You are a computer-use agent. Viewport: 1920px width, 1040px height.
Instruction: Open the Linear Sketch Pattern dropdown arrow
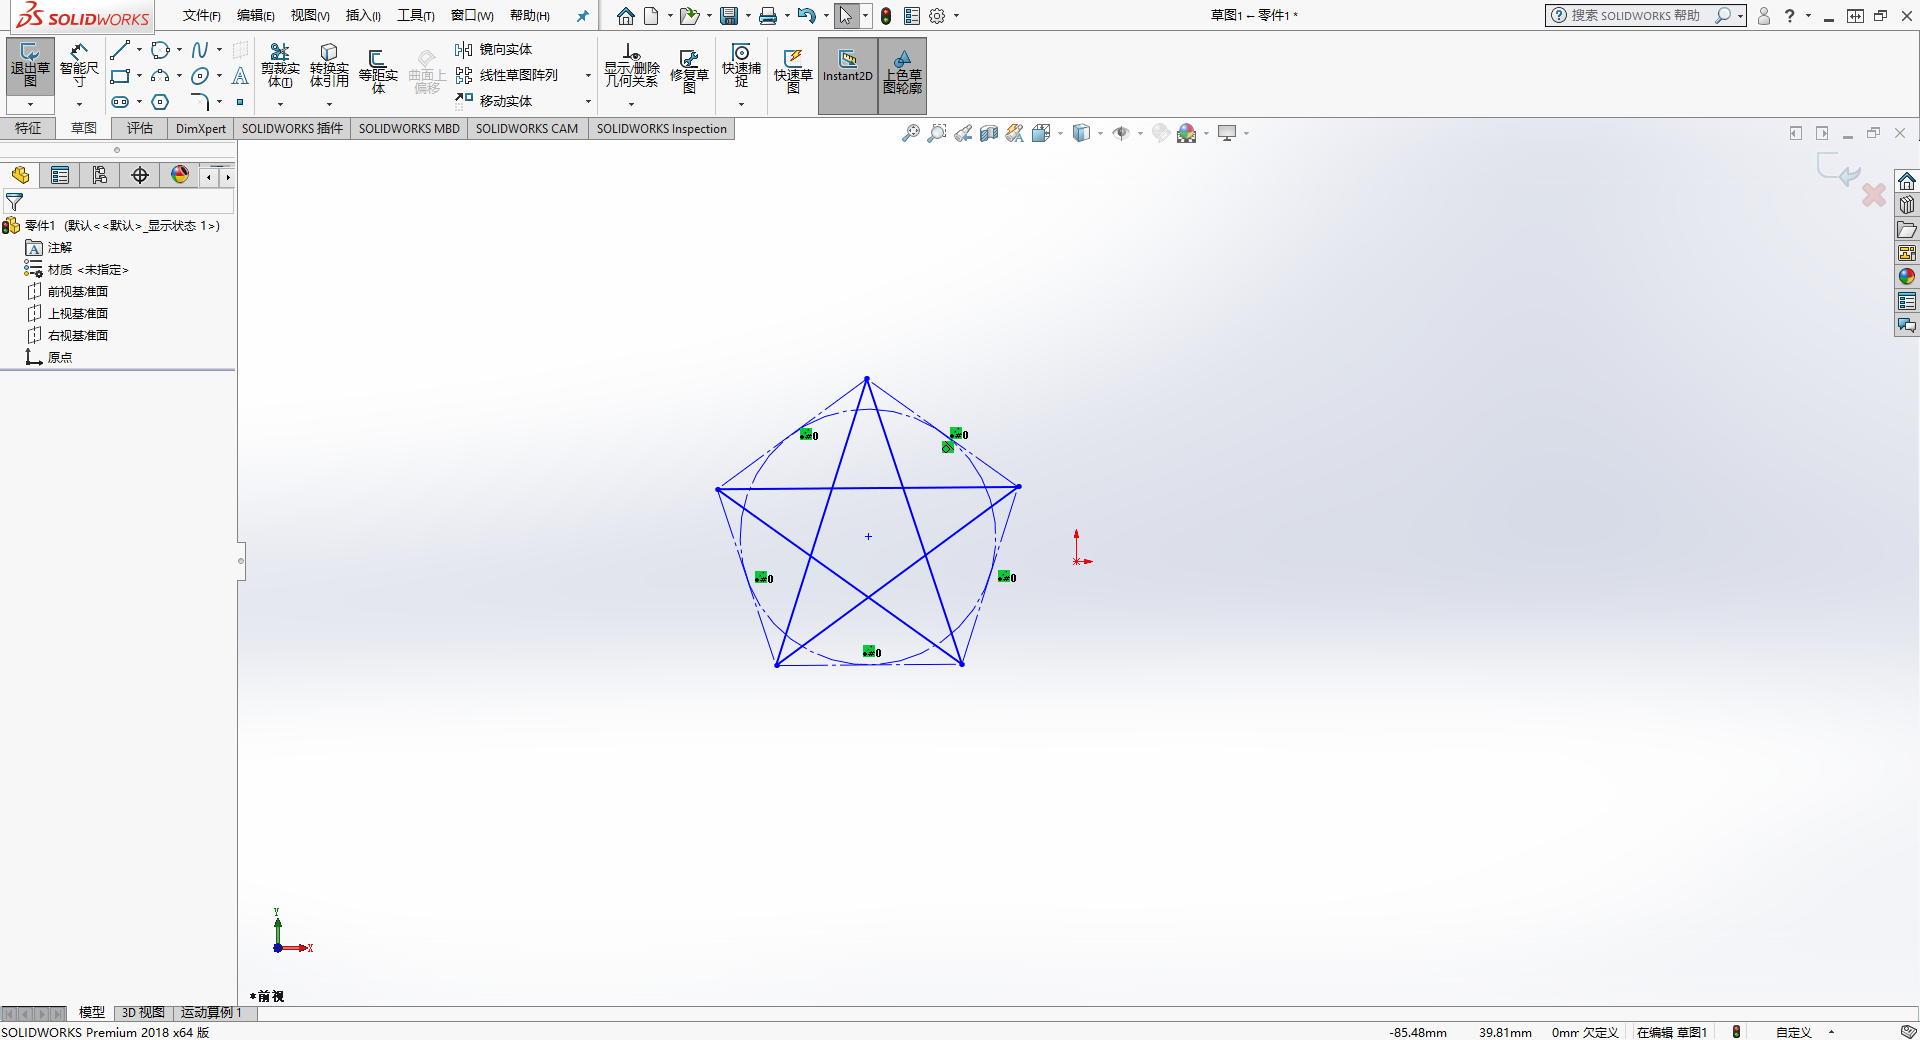(x=588, y=76)
